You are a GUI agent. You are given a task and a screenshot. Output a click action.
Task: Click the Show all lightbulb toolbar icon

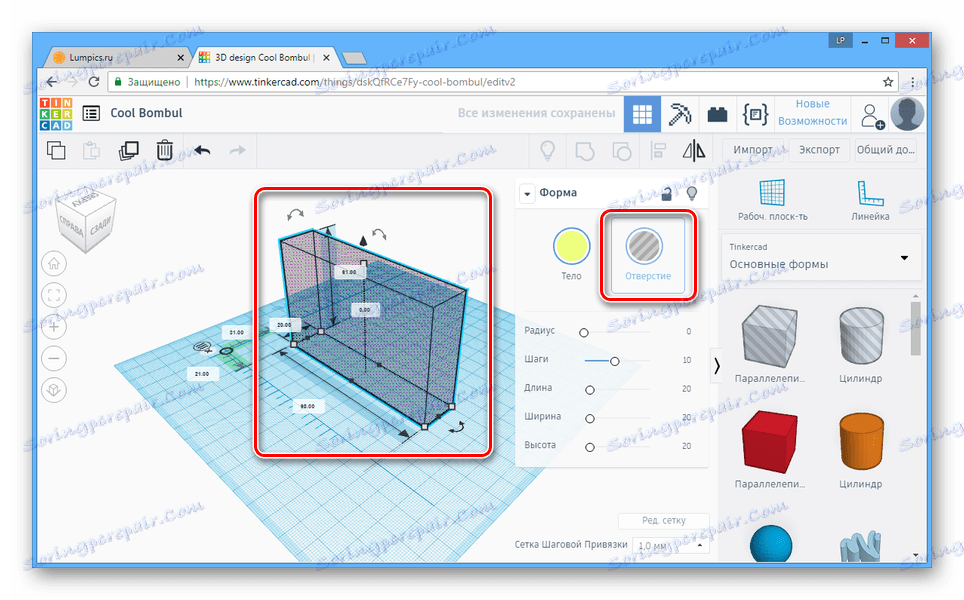[x=547, y=150]
